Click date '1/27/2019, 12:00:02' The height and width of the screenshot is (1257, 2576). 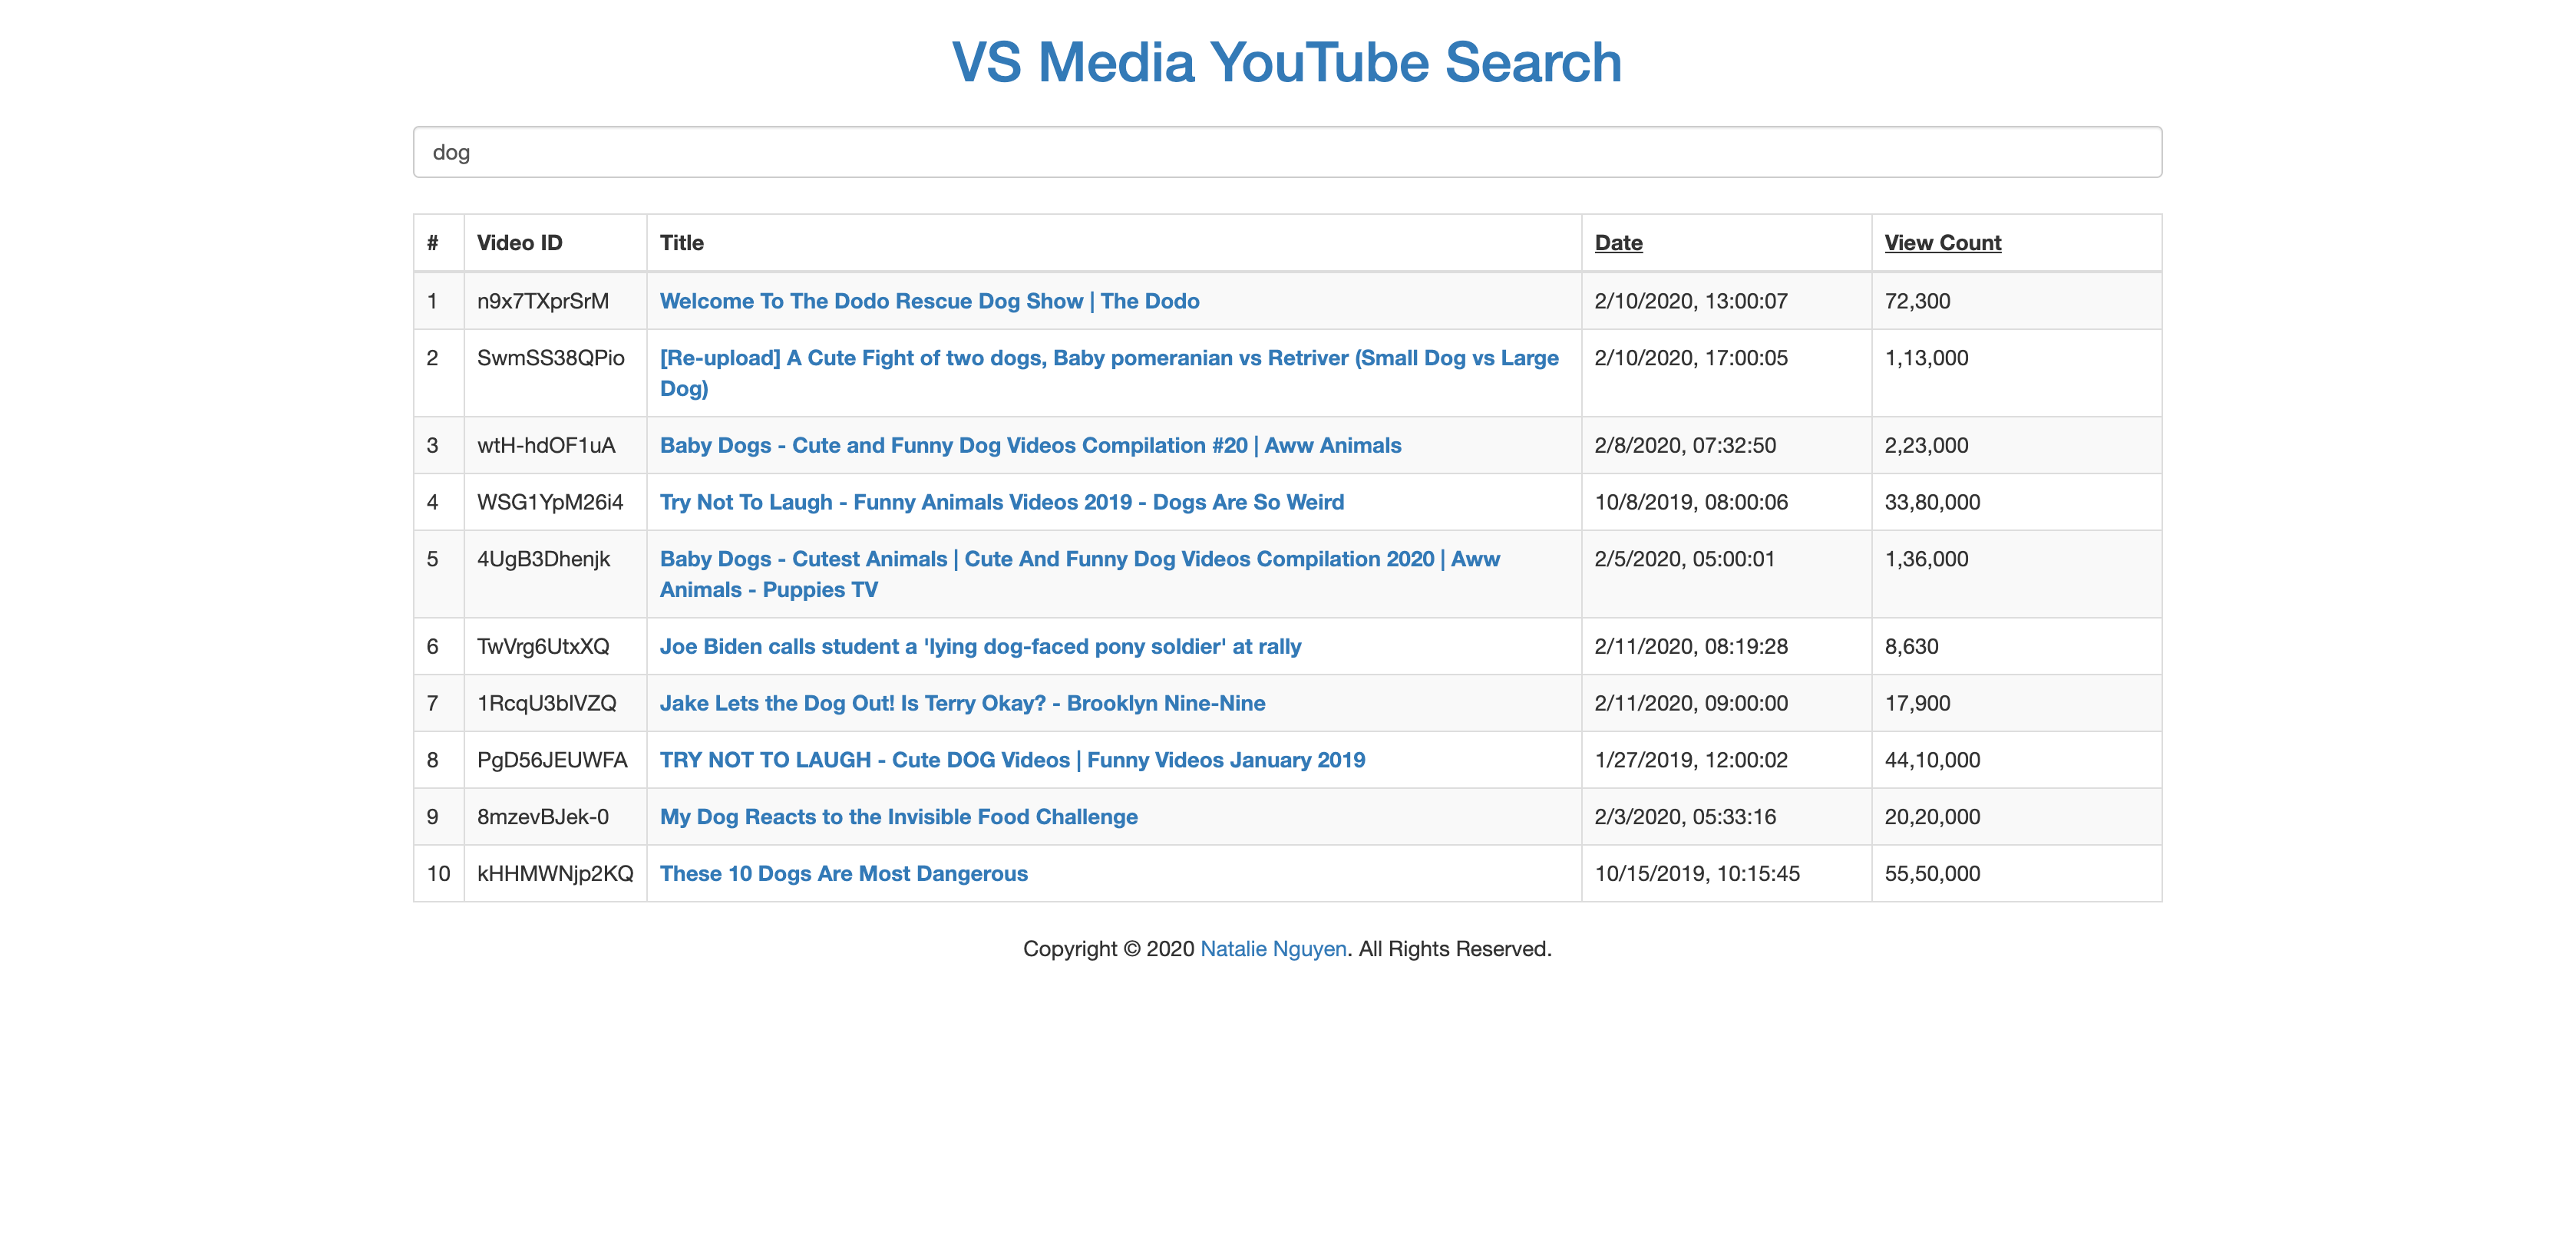[1690, 760]
